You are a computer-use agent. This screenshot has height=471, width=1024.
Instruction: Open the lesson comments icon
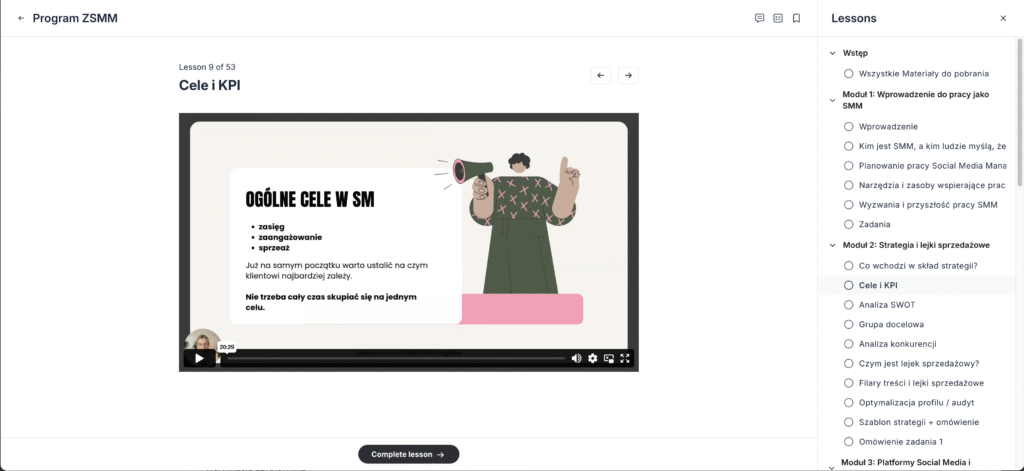[759, 18]
